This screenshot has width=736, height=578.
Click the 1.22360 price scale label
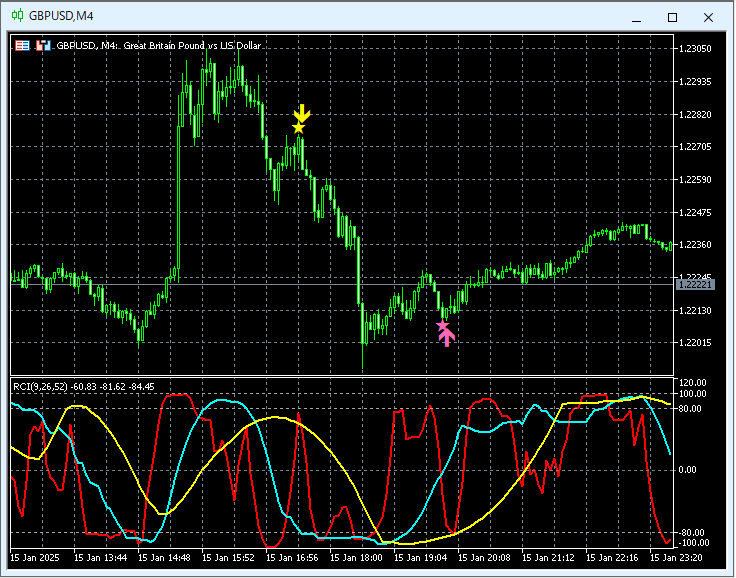[x=695, y=245]
